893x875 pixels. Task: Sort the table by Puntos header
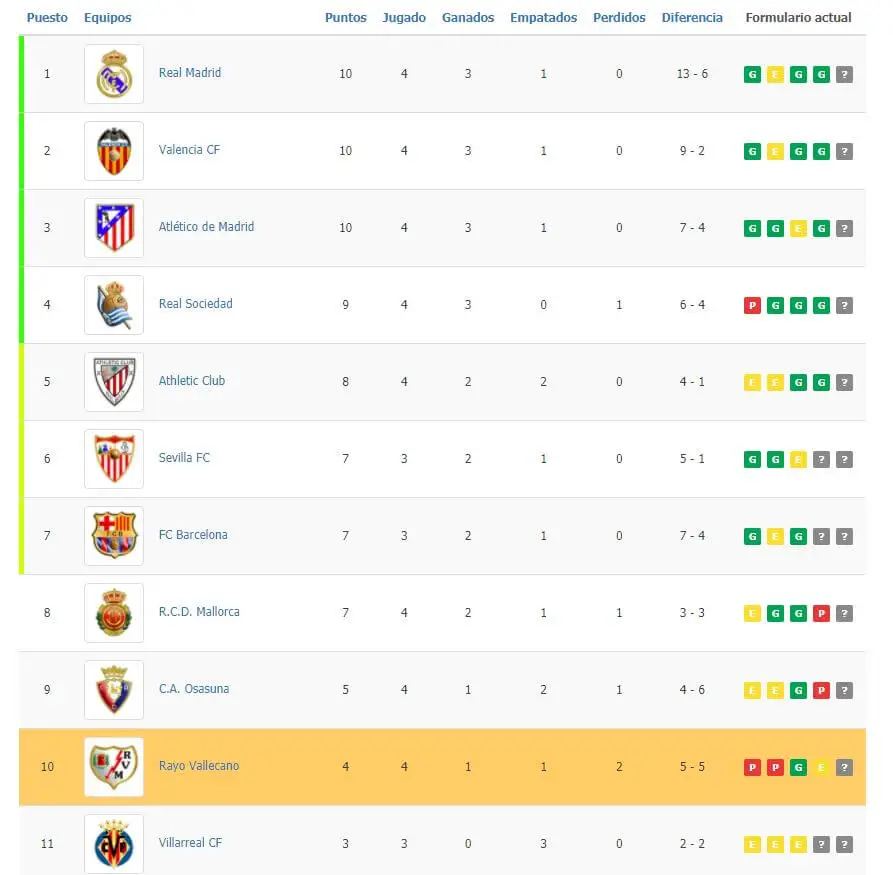click(x=345, y=16)
